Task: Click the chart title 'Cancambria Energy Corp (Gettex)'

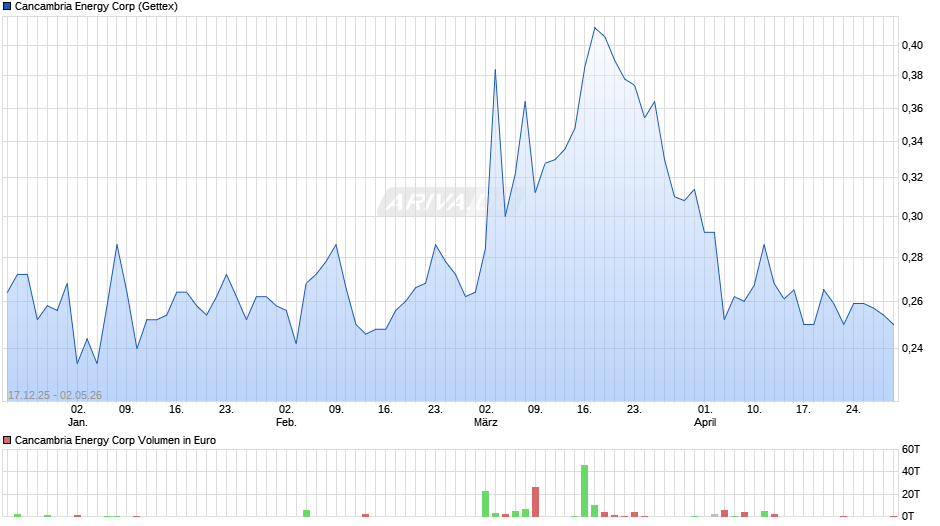Action: [96, 7]
